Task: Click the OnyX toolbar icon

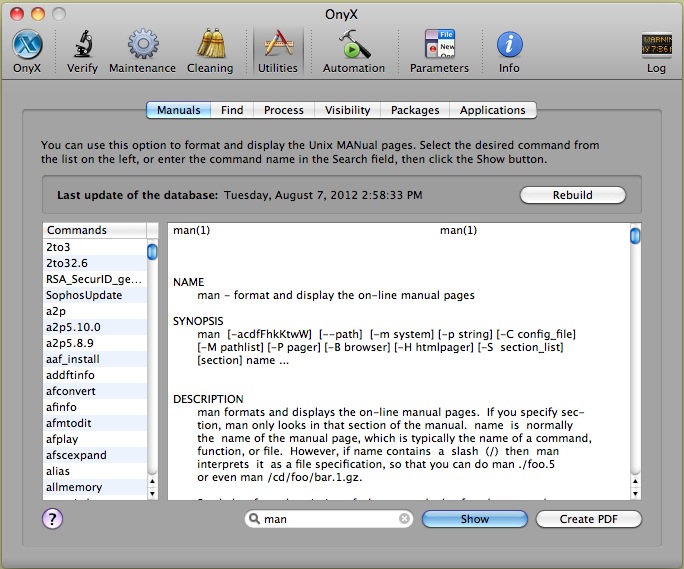Action: coord(27,46)
